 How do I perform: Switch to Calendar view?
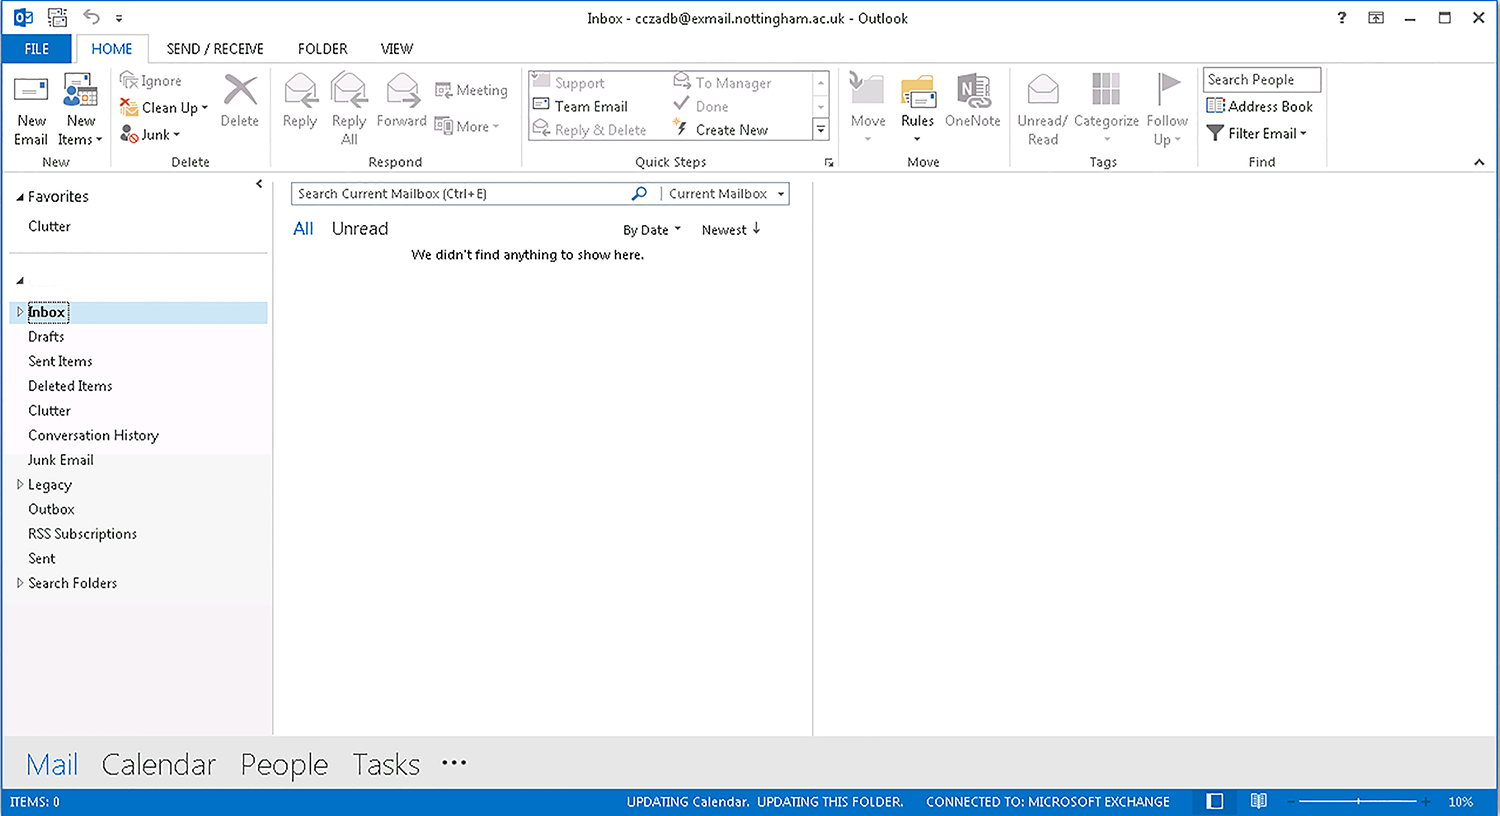click(x=159, y=765)
